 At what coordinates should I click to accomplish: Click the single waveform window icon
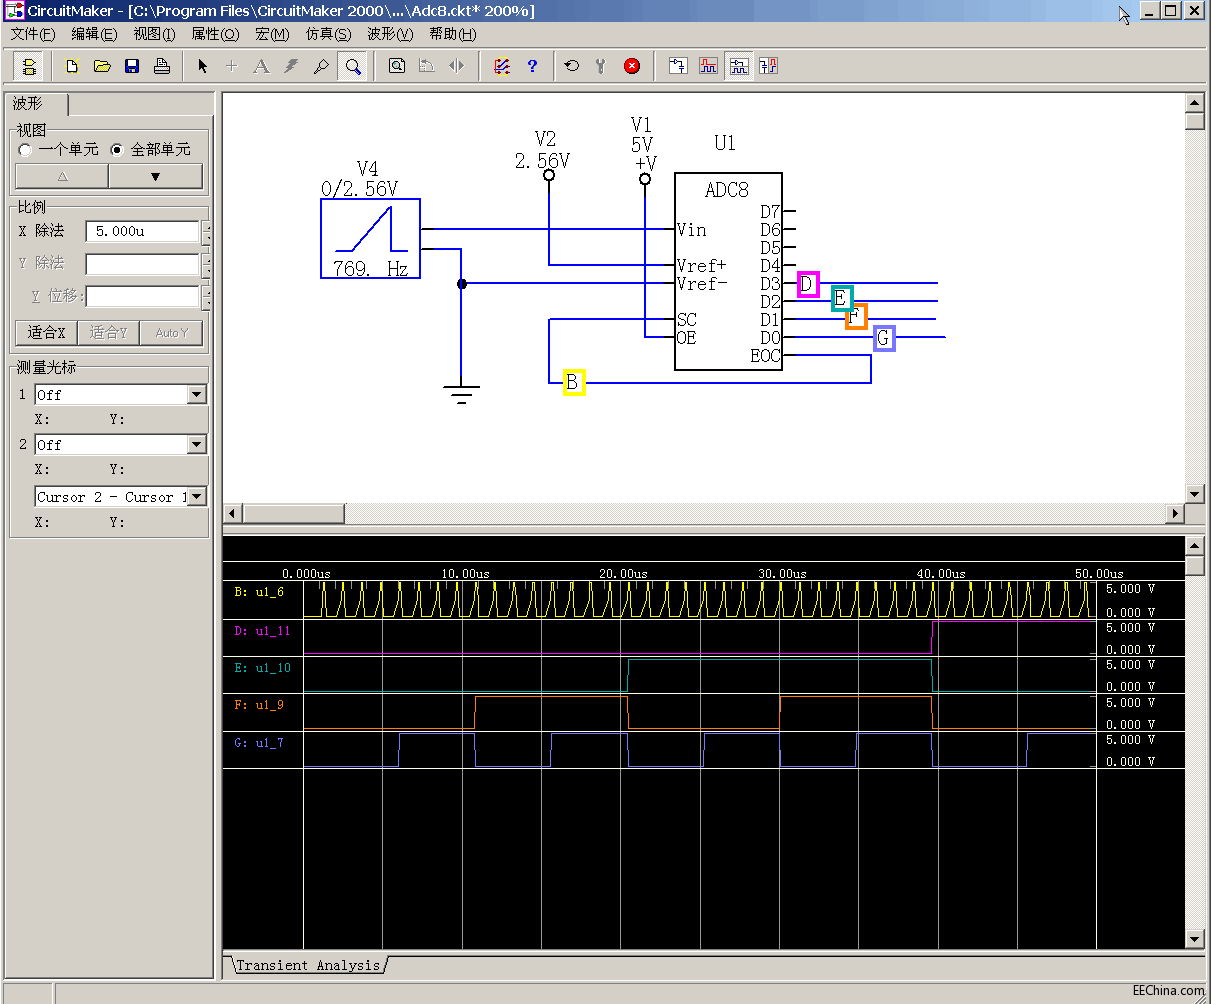708,66
